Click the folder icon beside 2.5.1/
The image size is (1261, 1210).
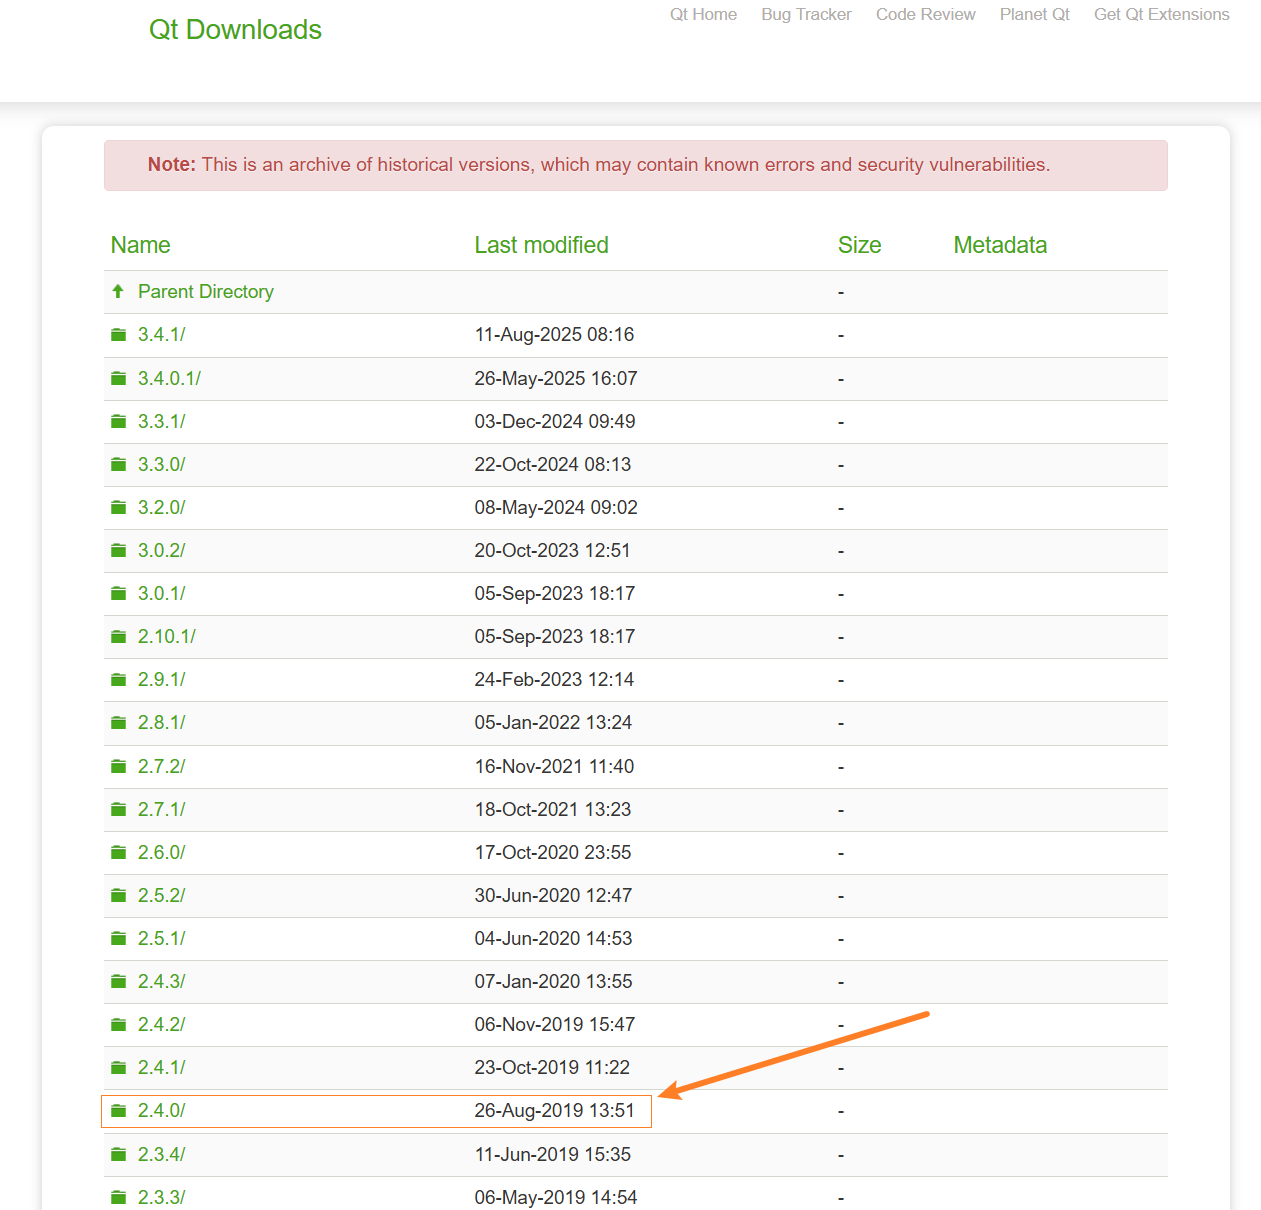[x=118, y=938]
